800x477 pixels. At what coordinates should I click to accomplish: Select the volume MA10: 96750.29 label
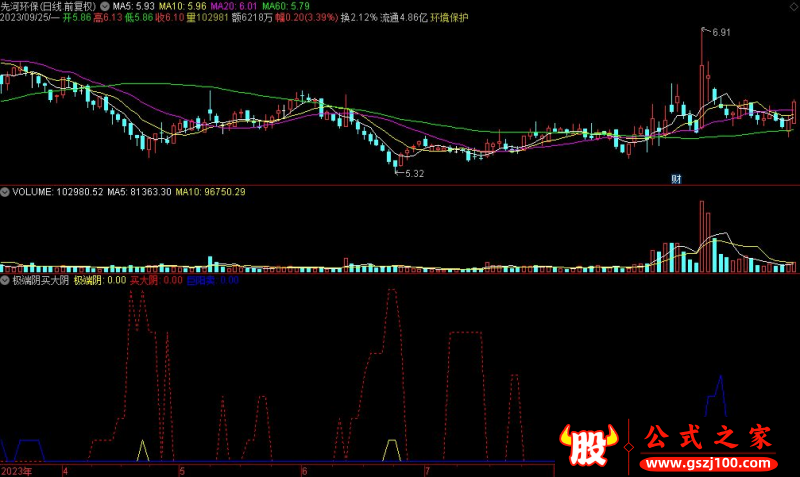[x=210, y=192]
